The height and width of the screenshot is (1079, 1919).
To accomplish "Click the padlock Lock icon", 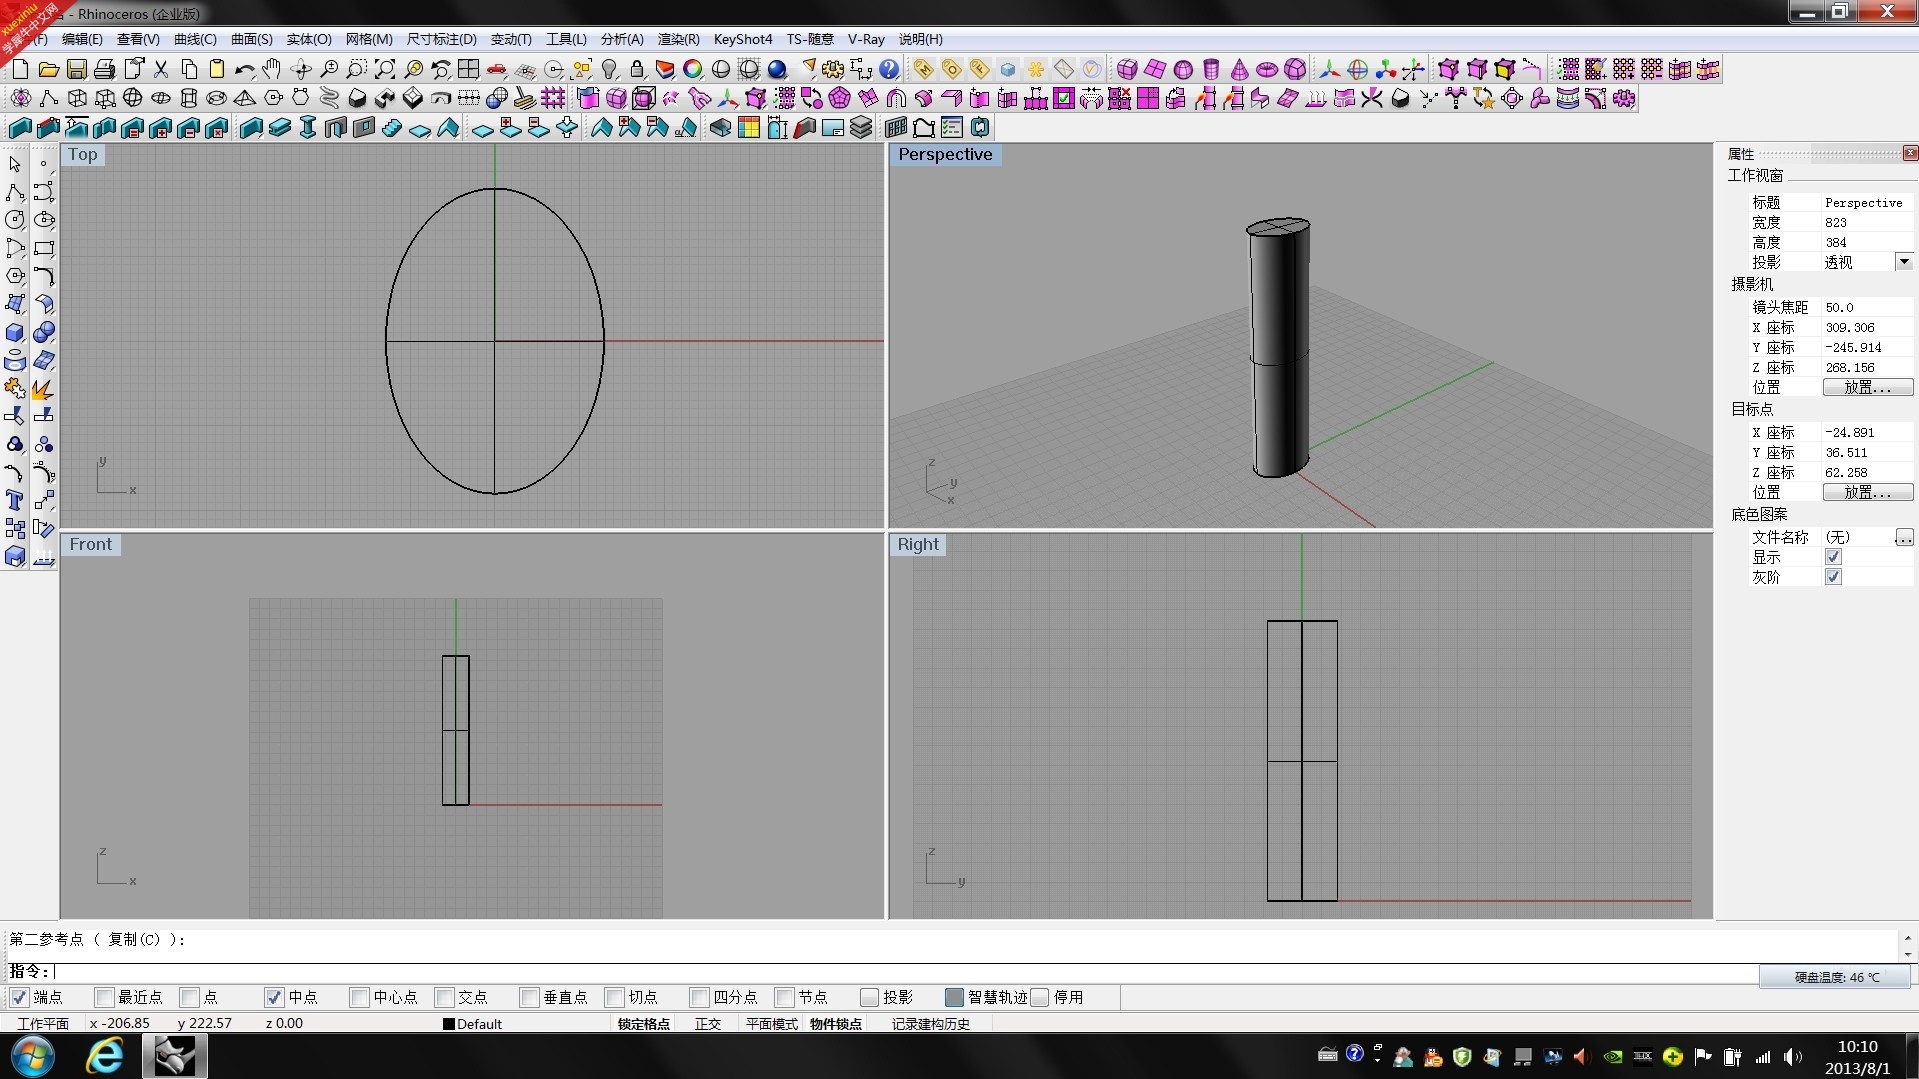I will [x=637, y=69].
